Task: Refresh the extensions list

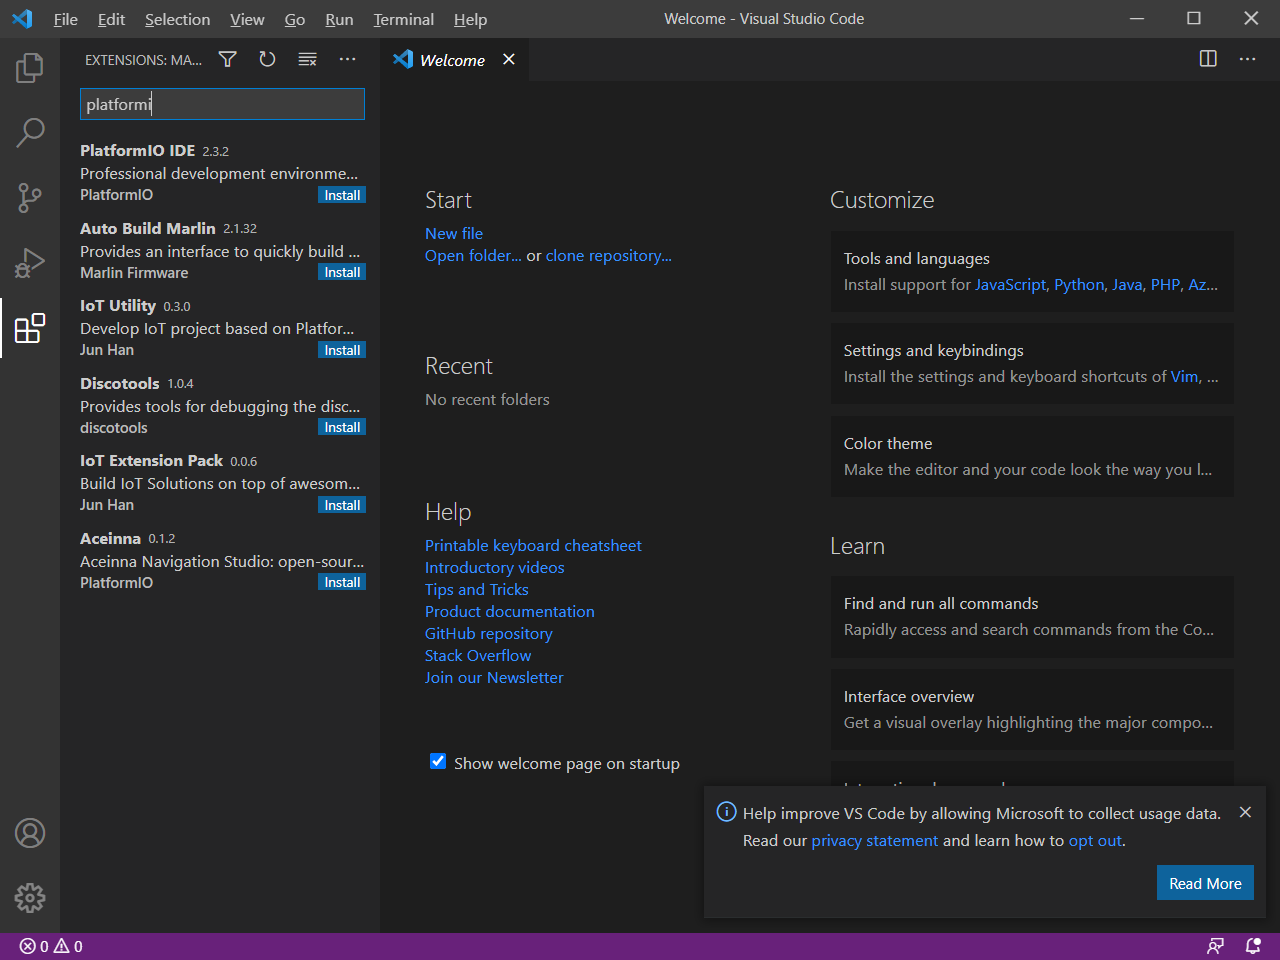Action: [x=267, y=60]
